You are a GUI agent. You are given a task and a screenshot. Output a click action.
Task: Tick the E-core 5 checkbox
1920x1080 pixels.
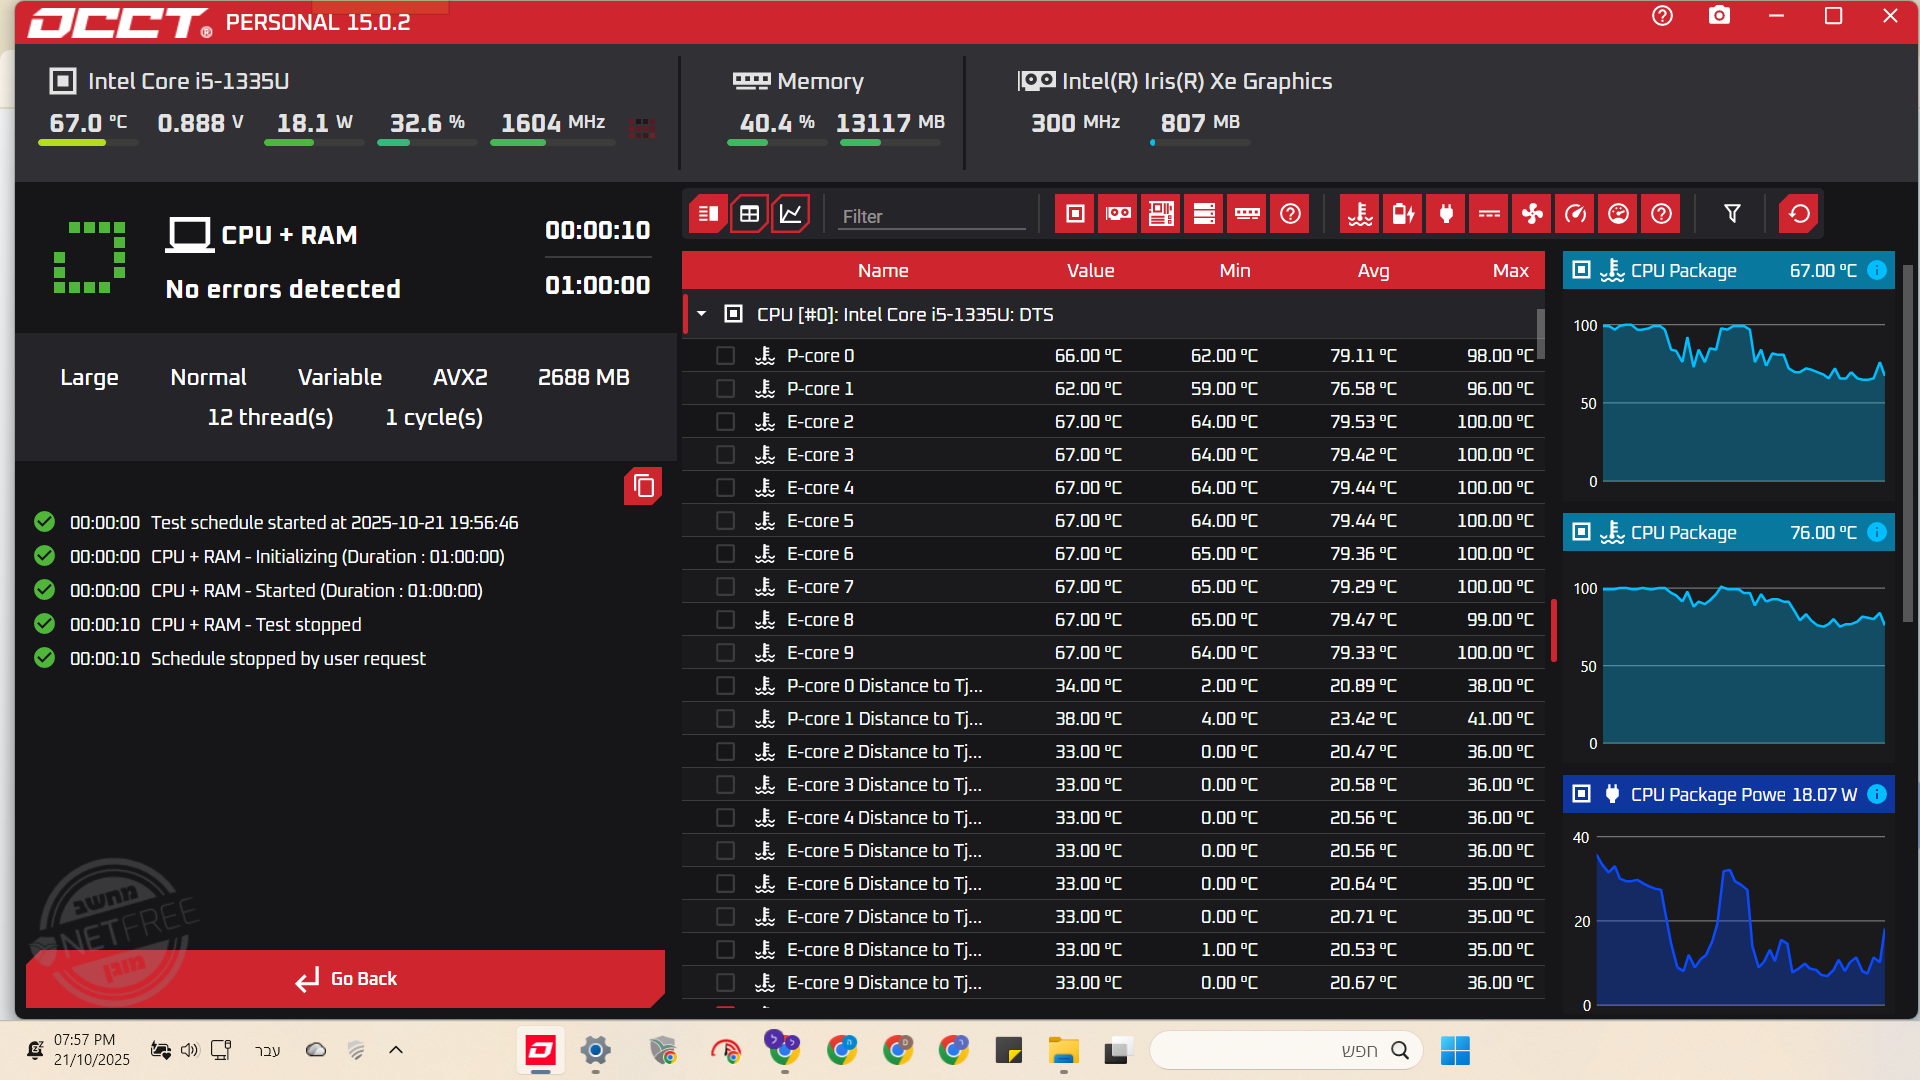726,521
